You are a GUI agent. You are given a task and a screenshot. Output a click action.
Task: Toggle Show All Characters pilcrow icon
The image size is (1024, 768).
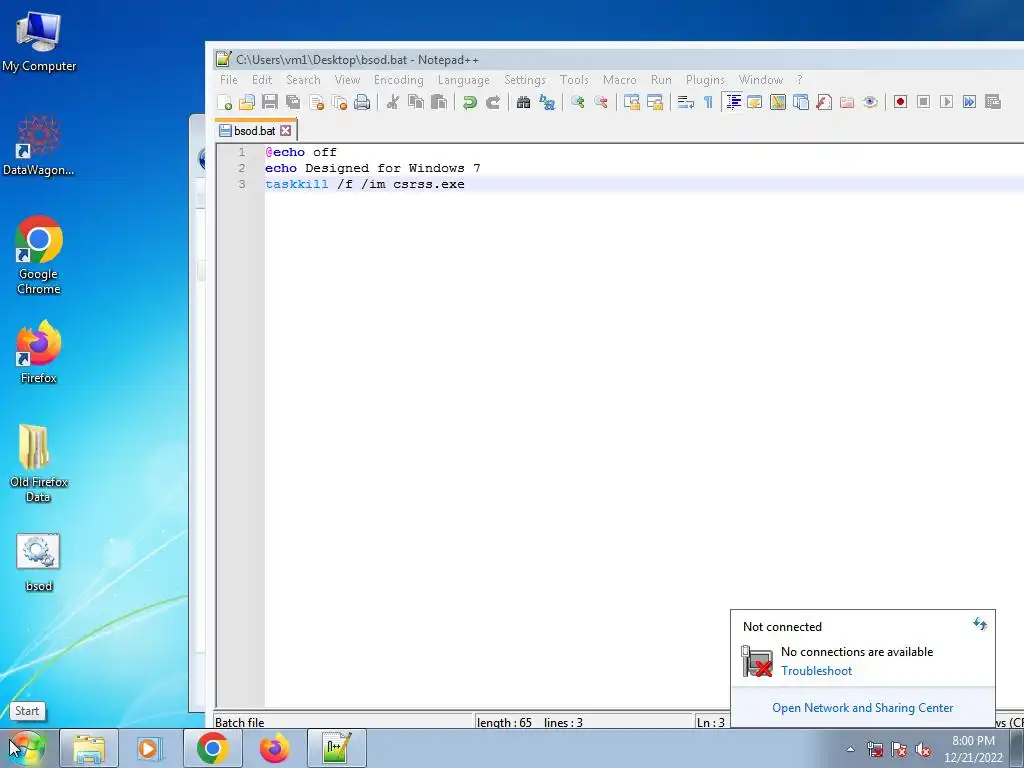click(708, 102)
